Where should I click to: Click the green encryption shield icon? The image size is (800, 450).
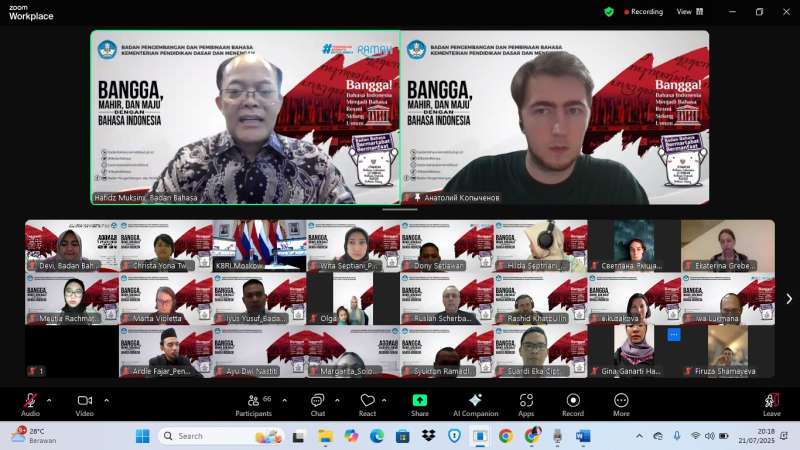pyautogui.click(x=609, y=12)
